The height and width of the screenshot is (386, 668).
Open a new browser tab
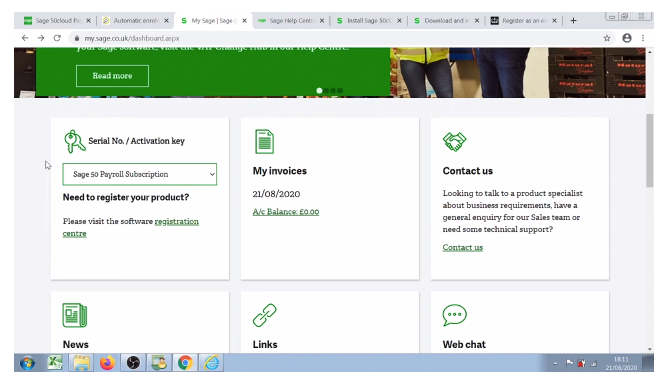[x=573, y=20]
